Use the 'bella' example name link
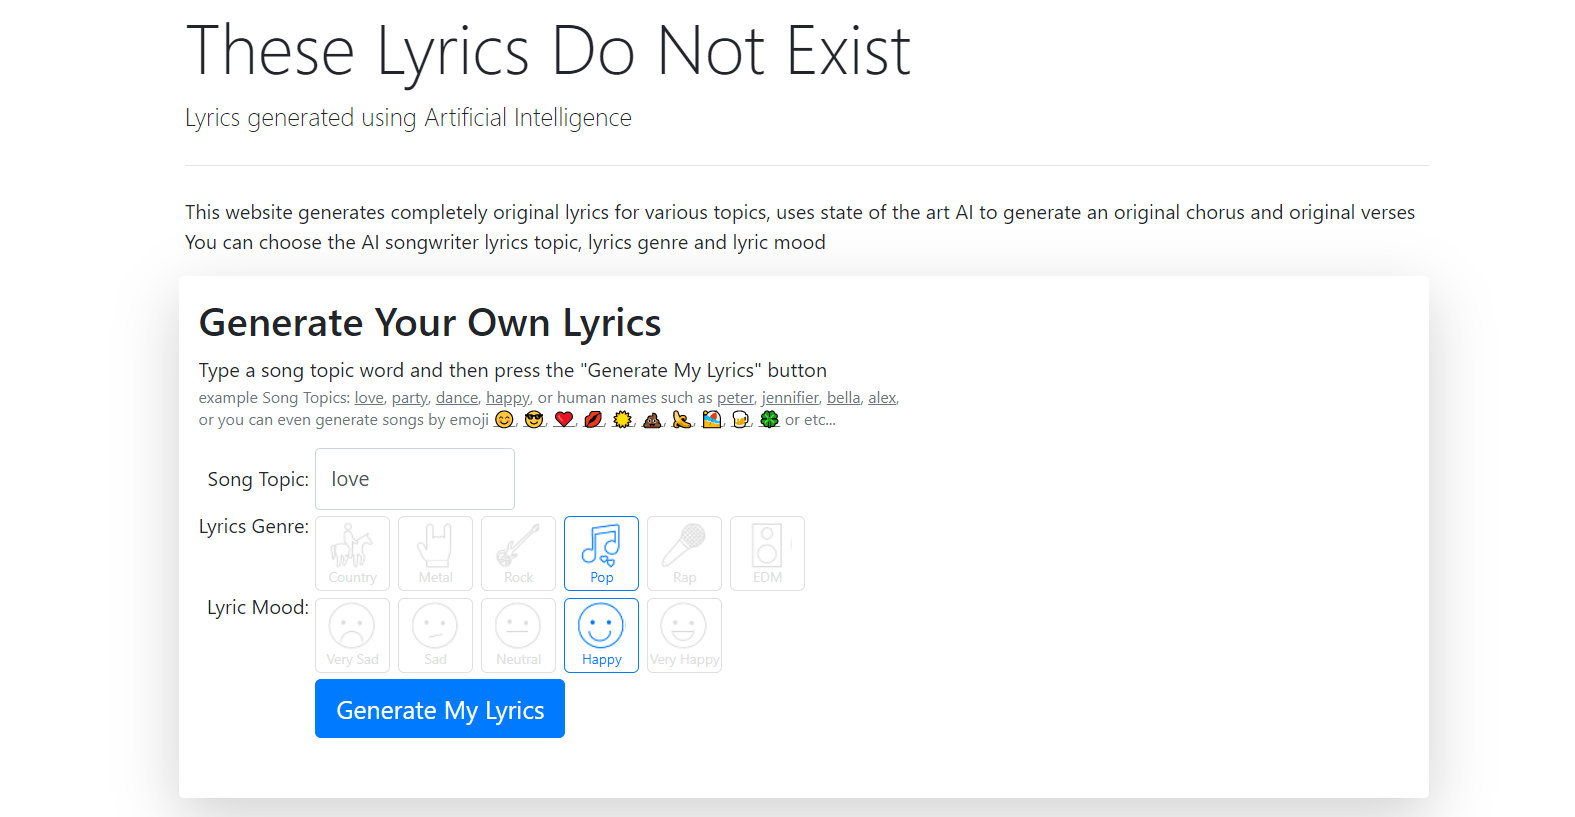 coord(843,398)
